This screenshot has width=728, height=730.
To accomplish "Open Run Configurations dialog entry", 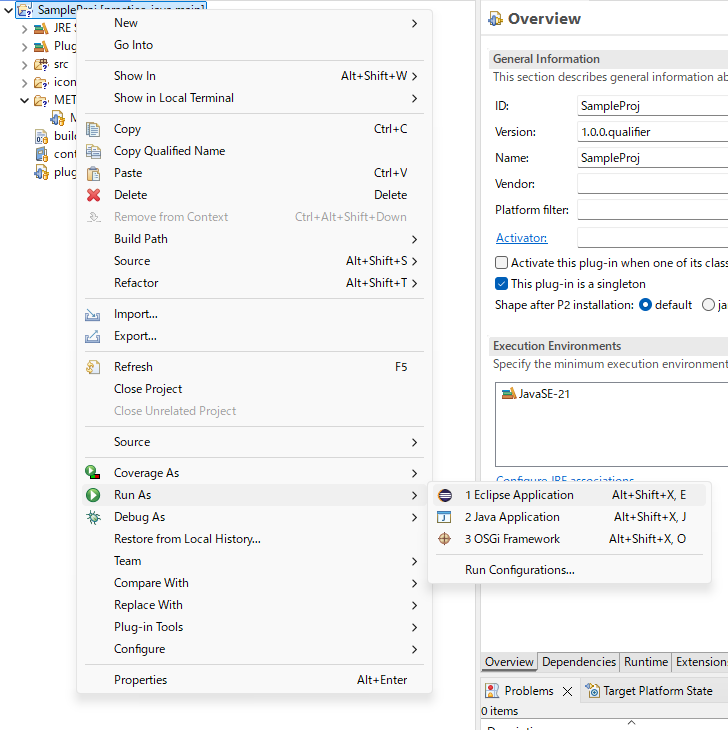I will (x=569, y=570).
